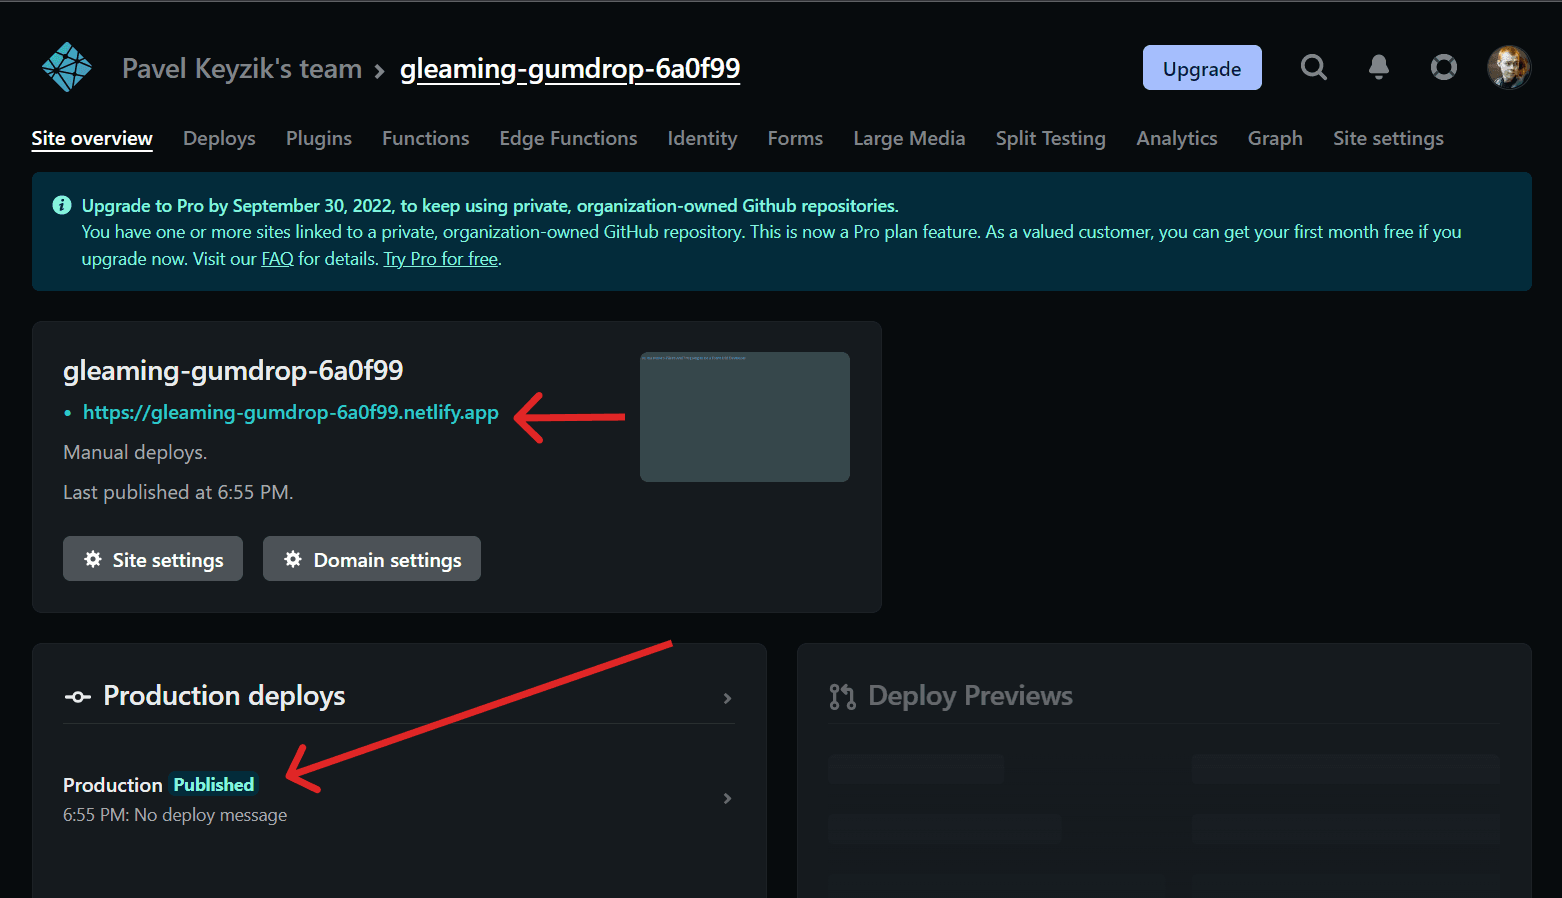Click the pull request icon beside Deploy Previews
Viewport: 1562px width, 898px height.
click(x=842, y=697)
